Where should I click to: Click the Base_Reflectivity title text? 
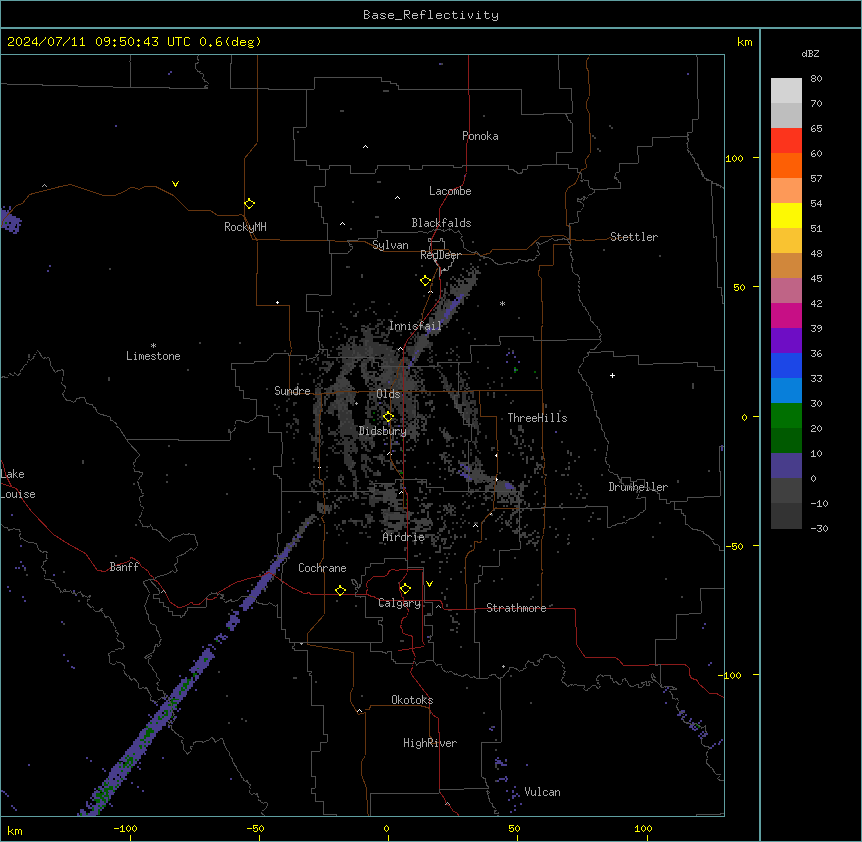pyautogui.click(x=431, y=15)
